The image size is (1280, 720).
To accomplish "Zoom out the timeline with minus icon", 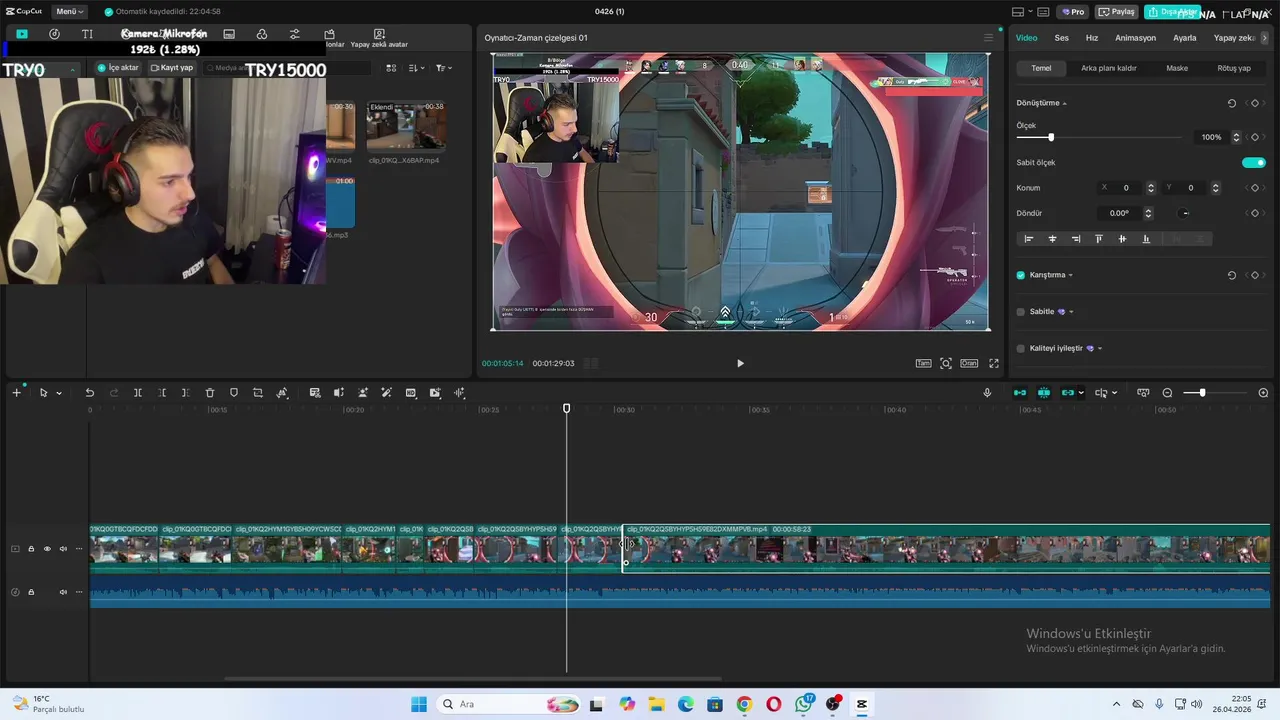I will 1167,393.
